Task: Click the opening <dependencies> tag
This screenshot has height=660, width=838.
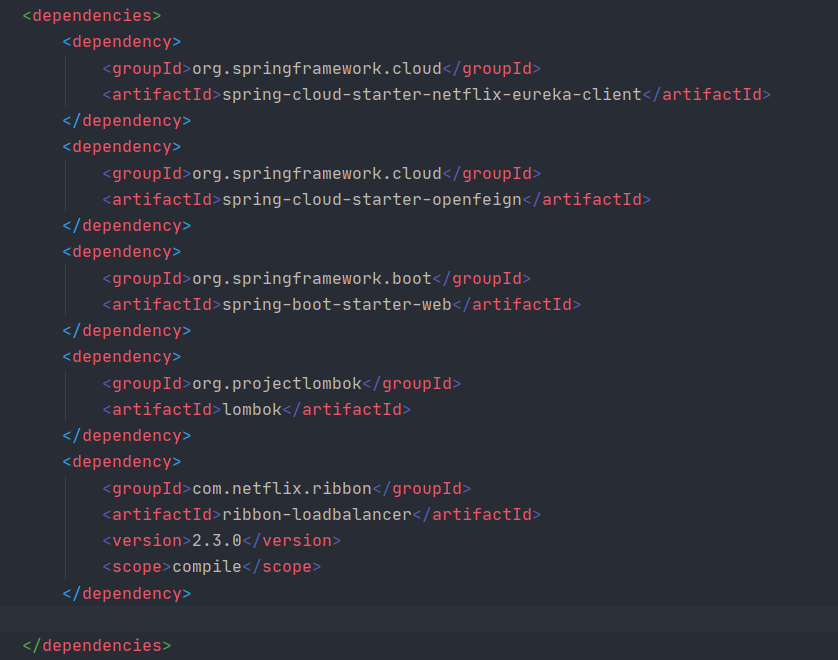Action: [91, 15]
